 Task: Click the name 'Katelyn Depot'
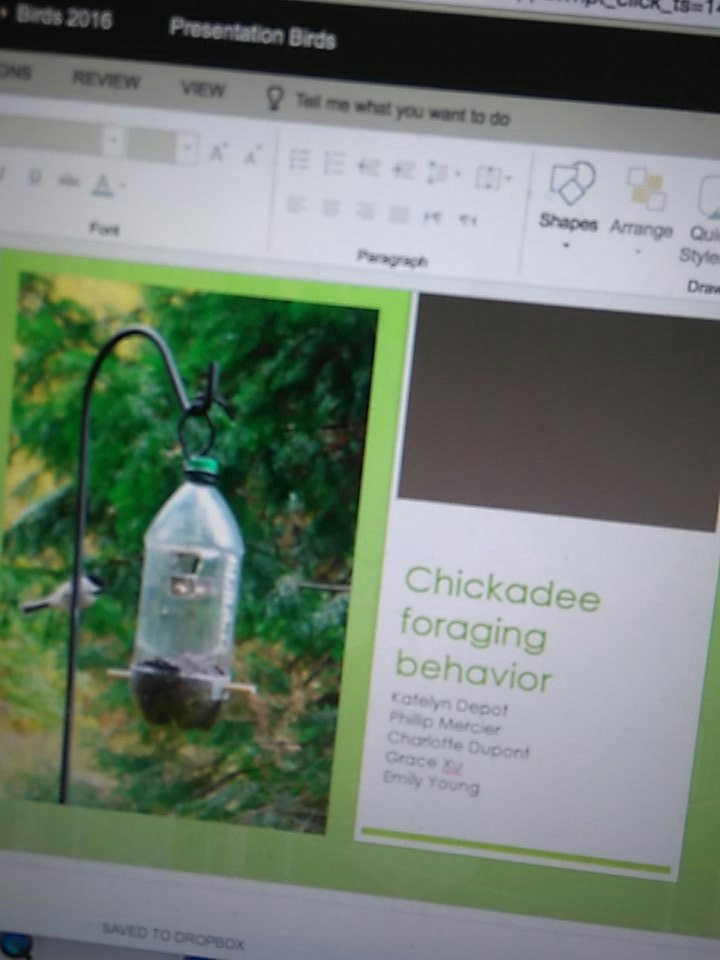pyautogui.click(x=449, y=704)
